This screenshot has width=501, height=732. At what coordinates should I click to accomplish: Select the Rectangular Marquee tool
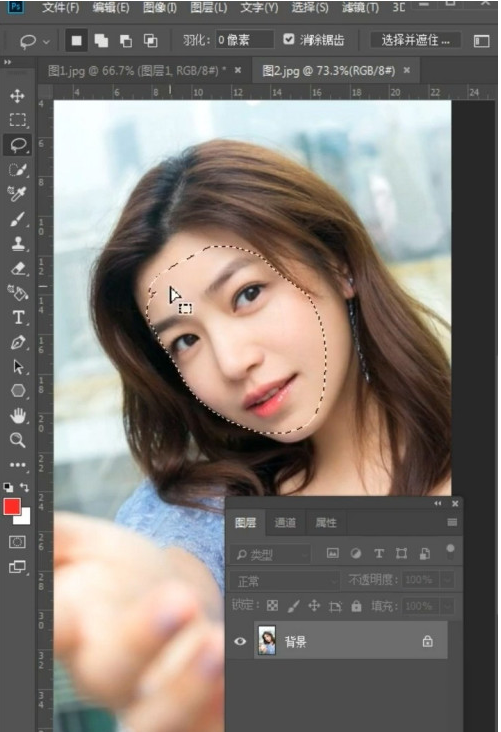18,120
